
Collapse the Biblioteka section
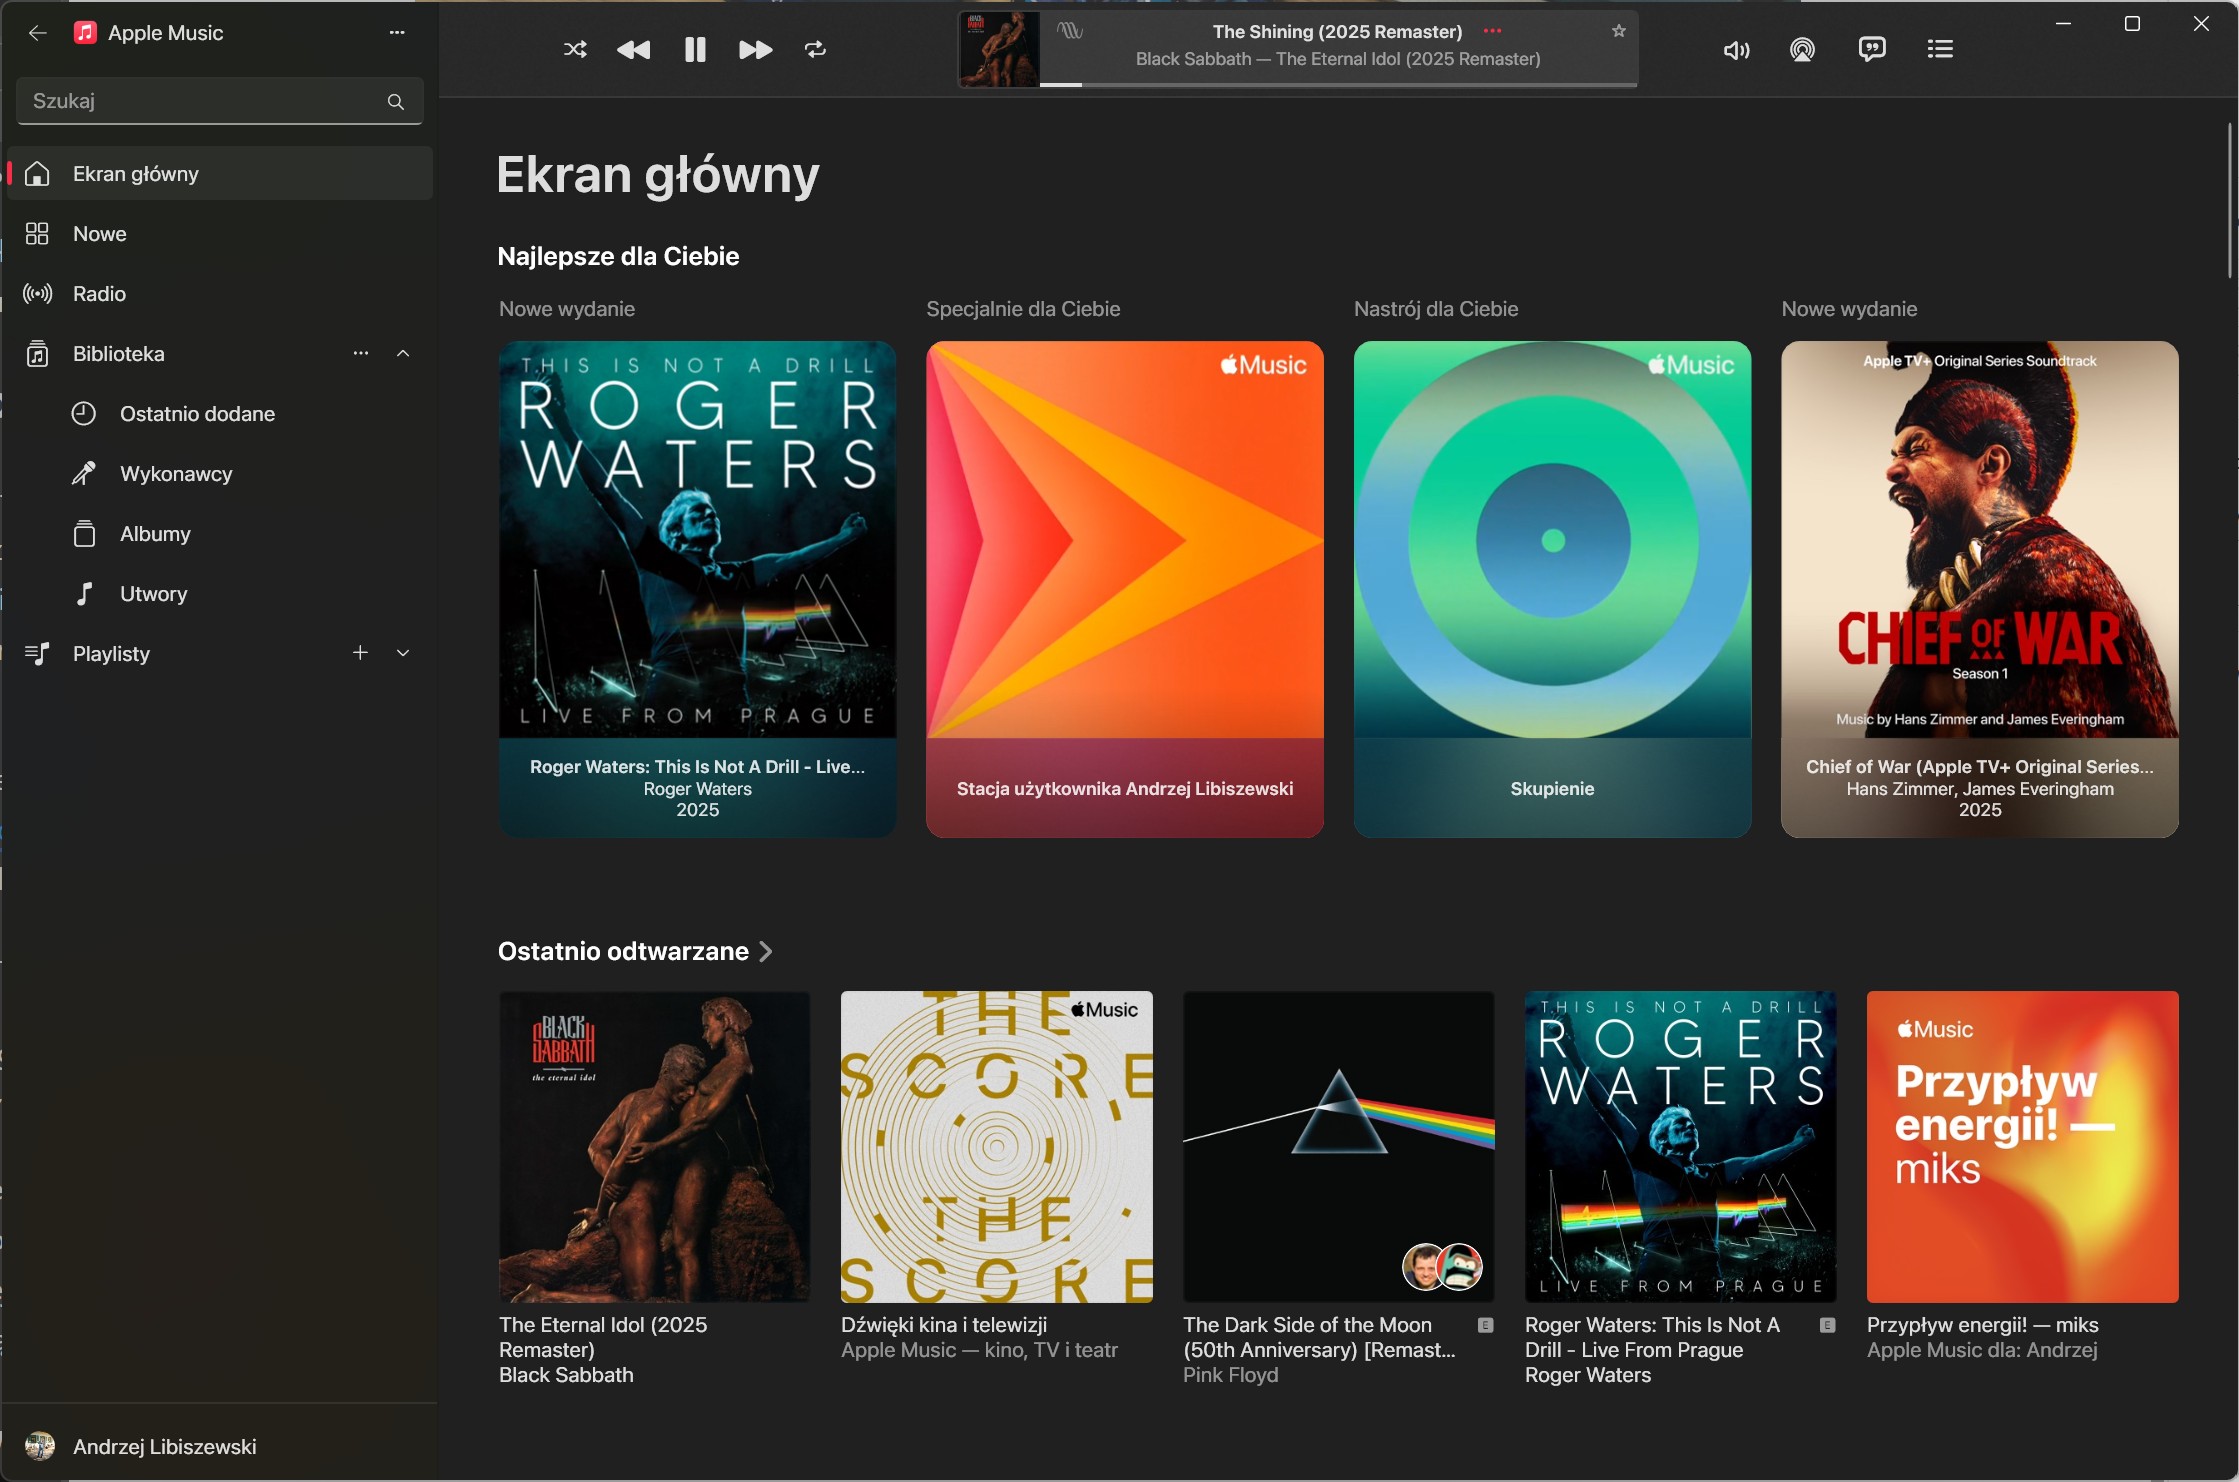click(403, 353)
